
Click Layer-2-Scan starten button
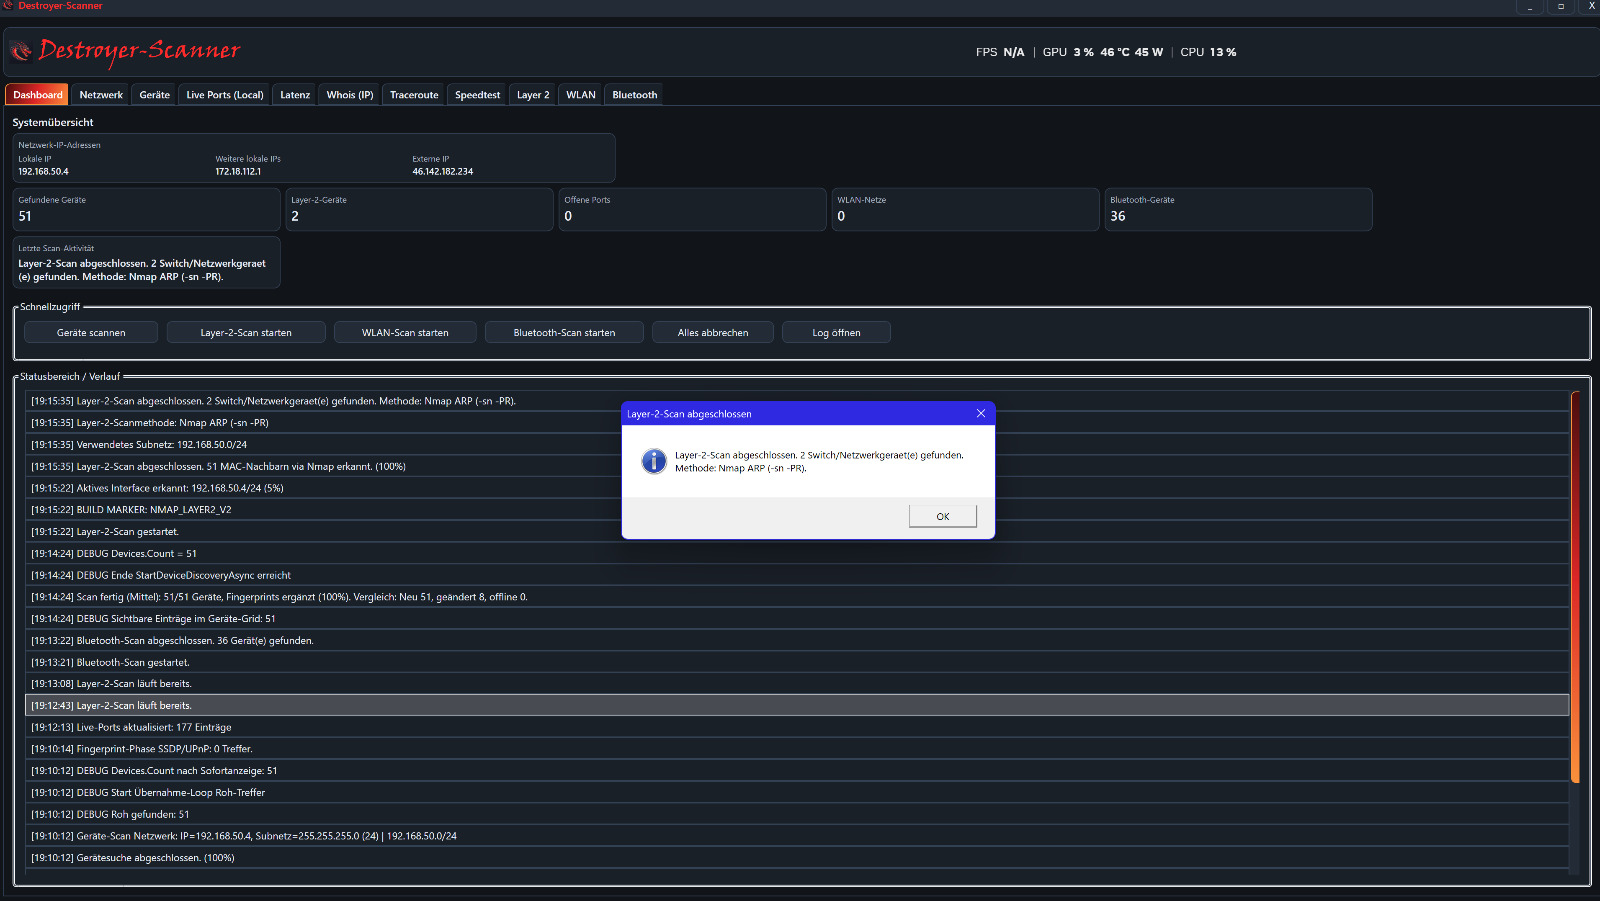pos(246,332)
